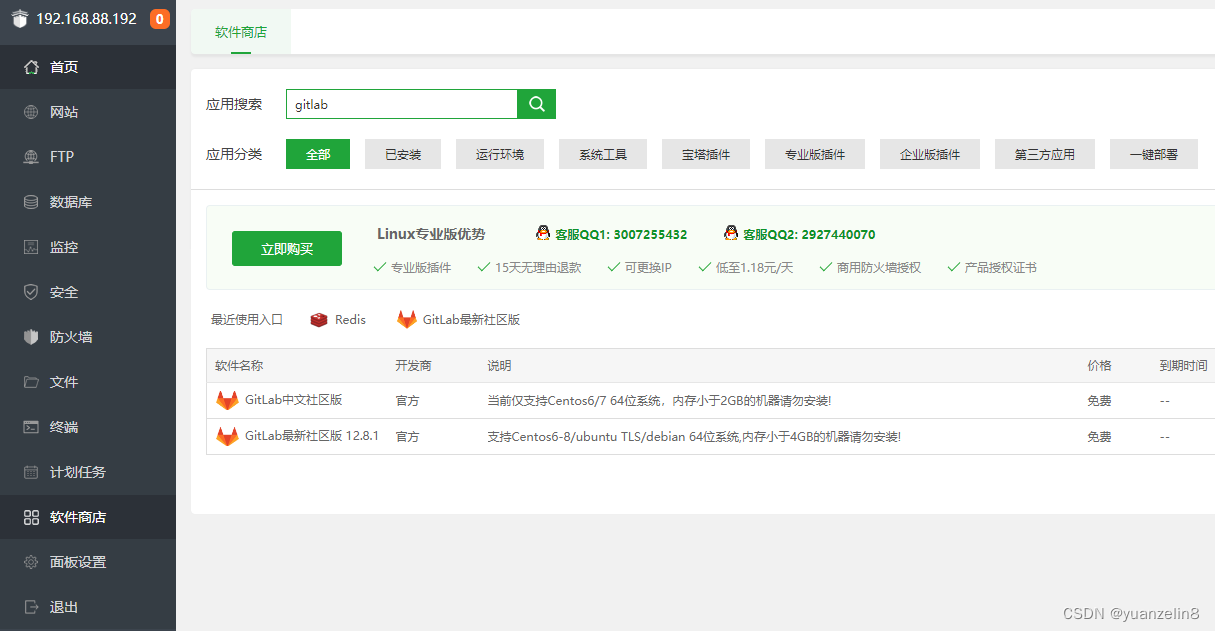Viewport: 1215px width, 631px height.
Task: Go to 首页 in the sidebar
Action: point(64,67)
